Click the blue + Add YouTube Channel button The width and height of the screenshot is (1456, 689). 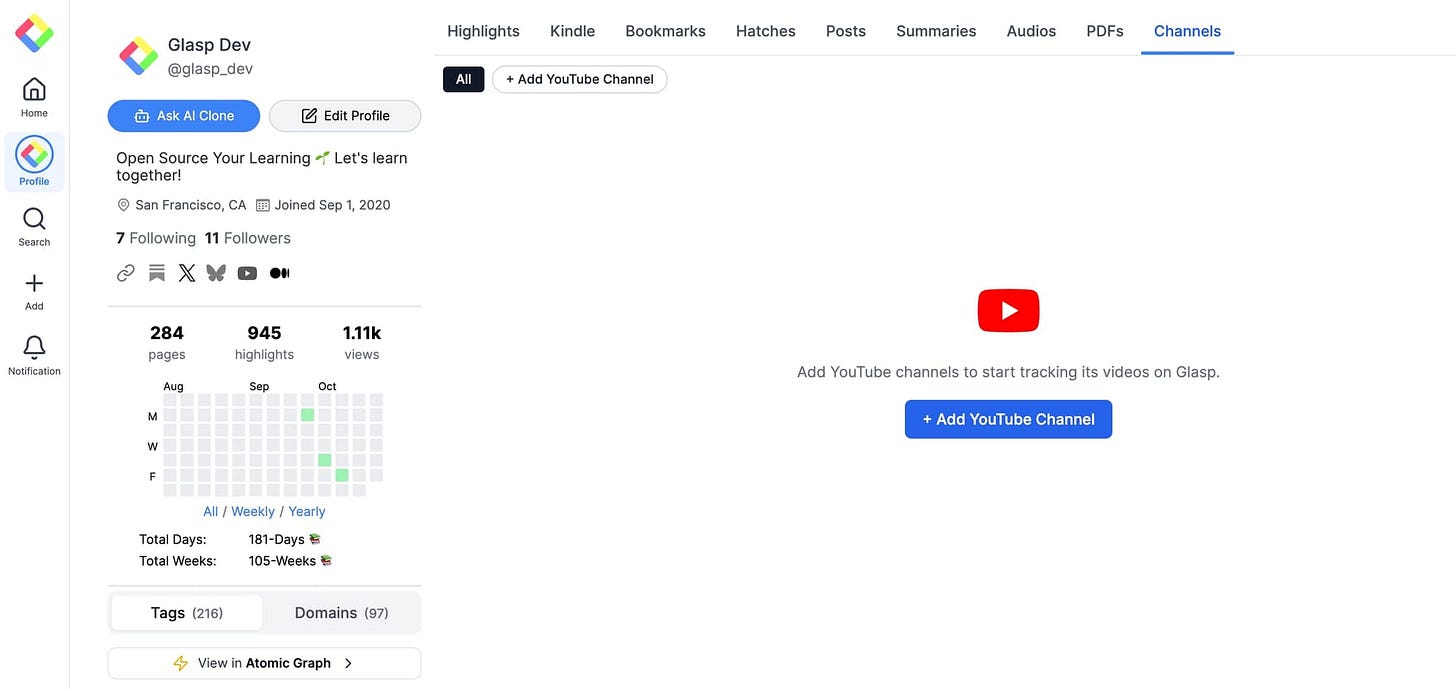pos(1008,419)
